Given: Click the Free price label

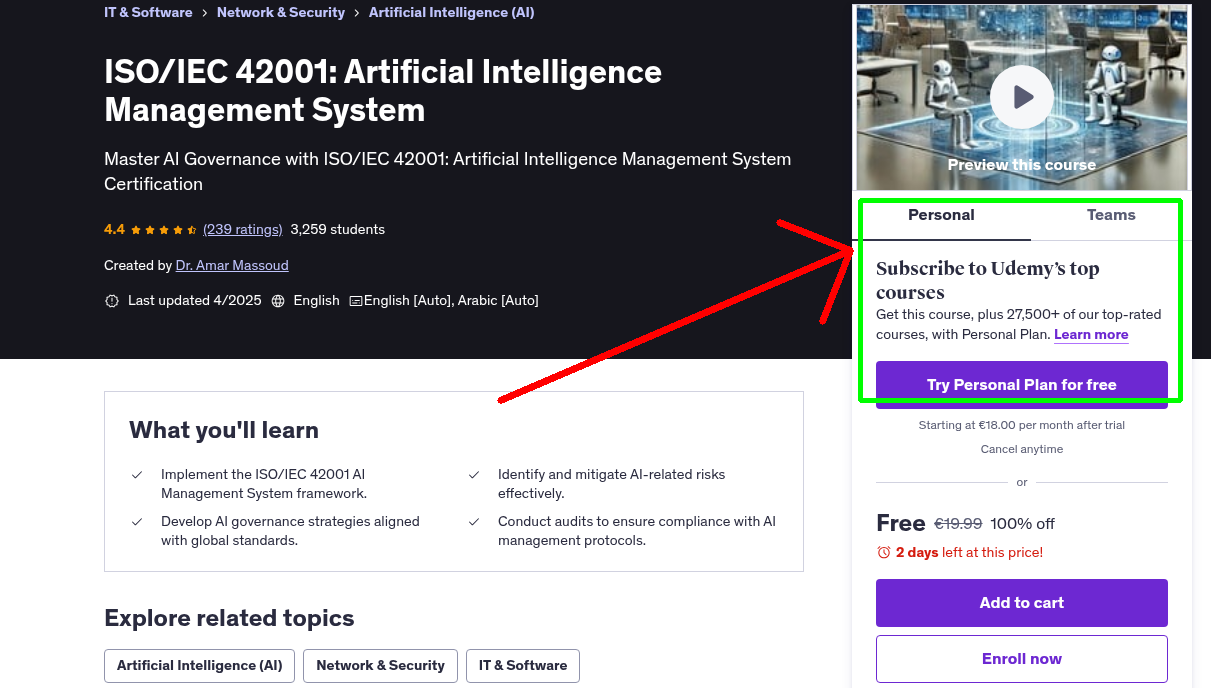Looking at the screenshot, I should [901, 523].
